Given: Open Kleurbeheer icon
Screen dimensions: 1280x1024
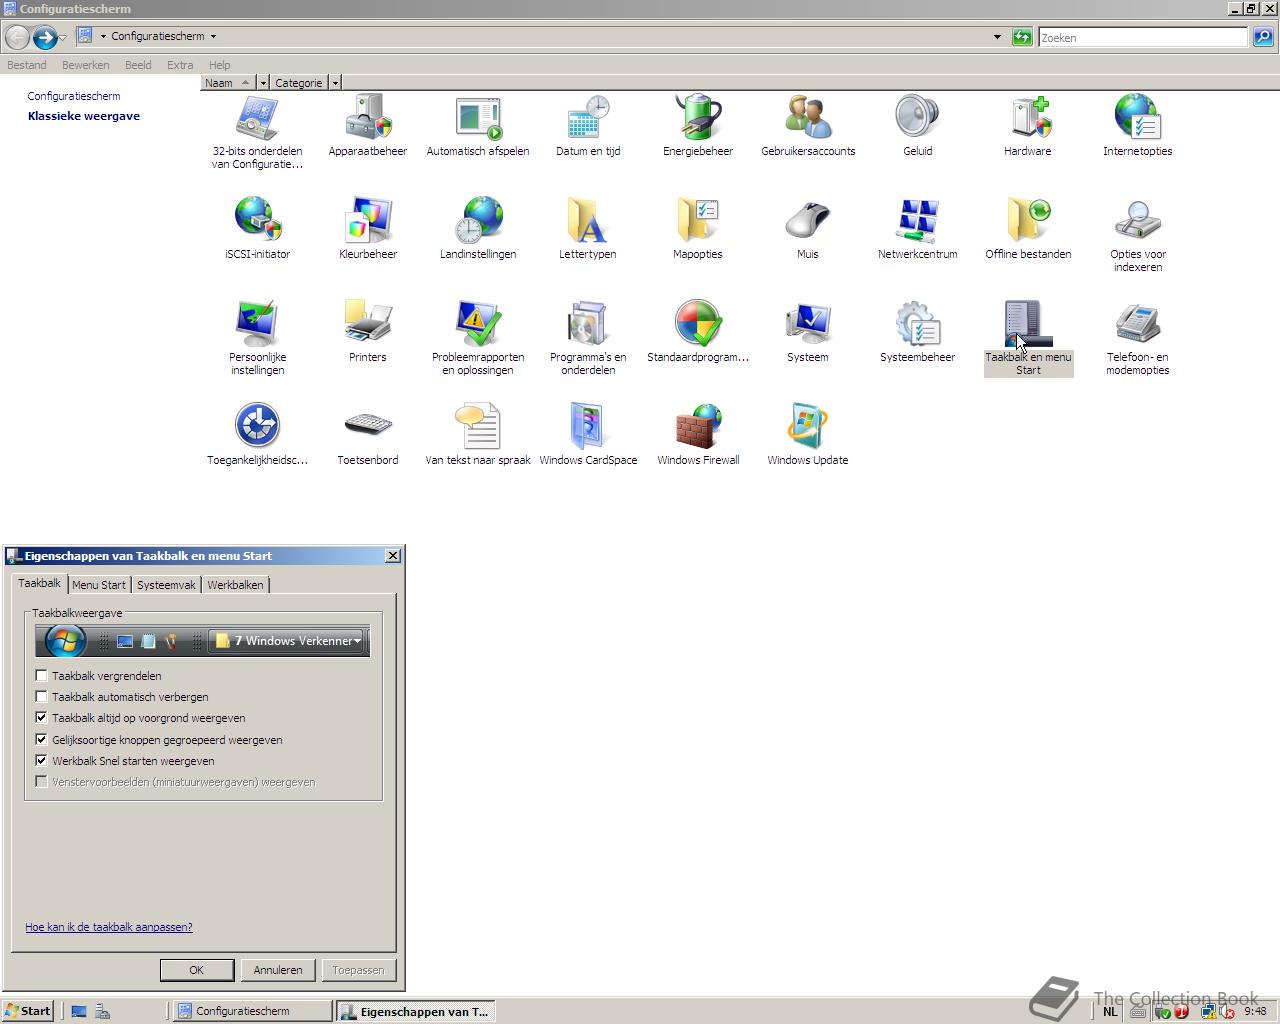Looking at the screenshot, I should coord(368,220).
